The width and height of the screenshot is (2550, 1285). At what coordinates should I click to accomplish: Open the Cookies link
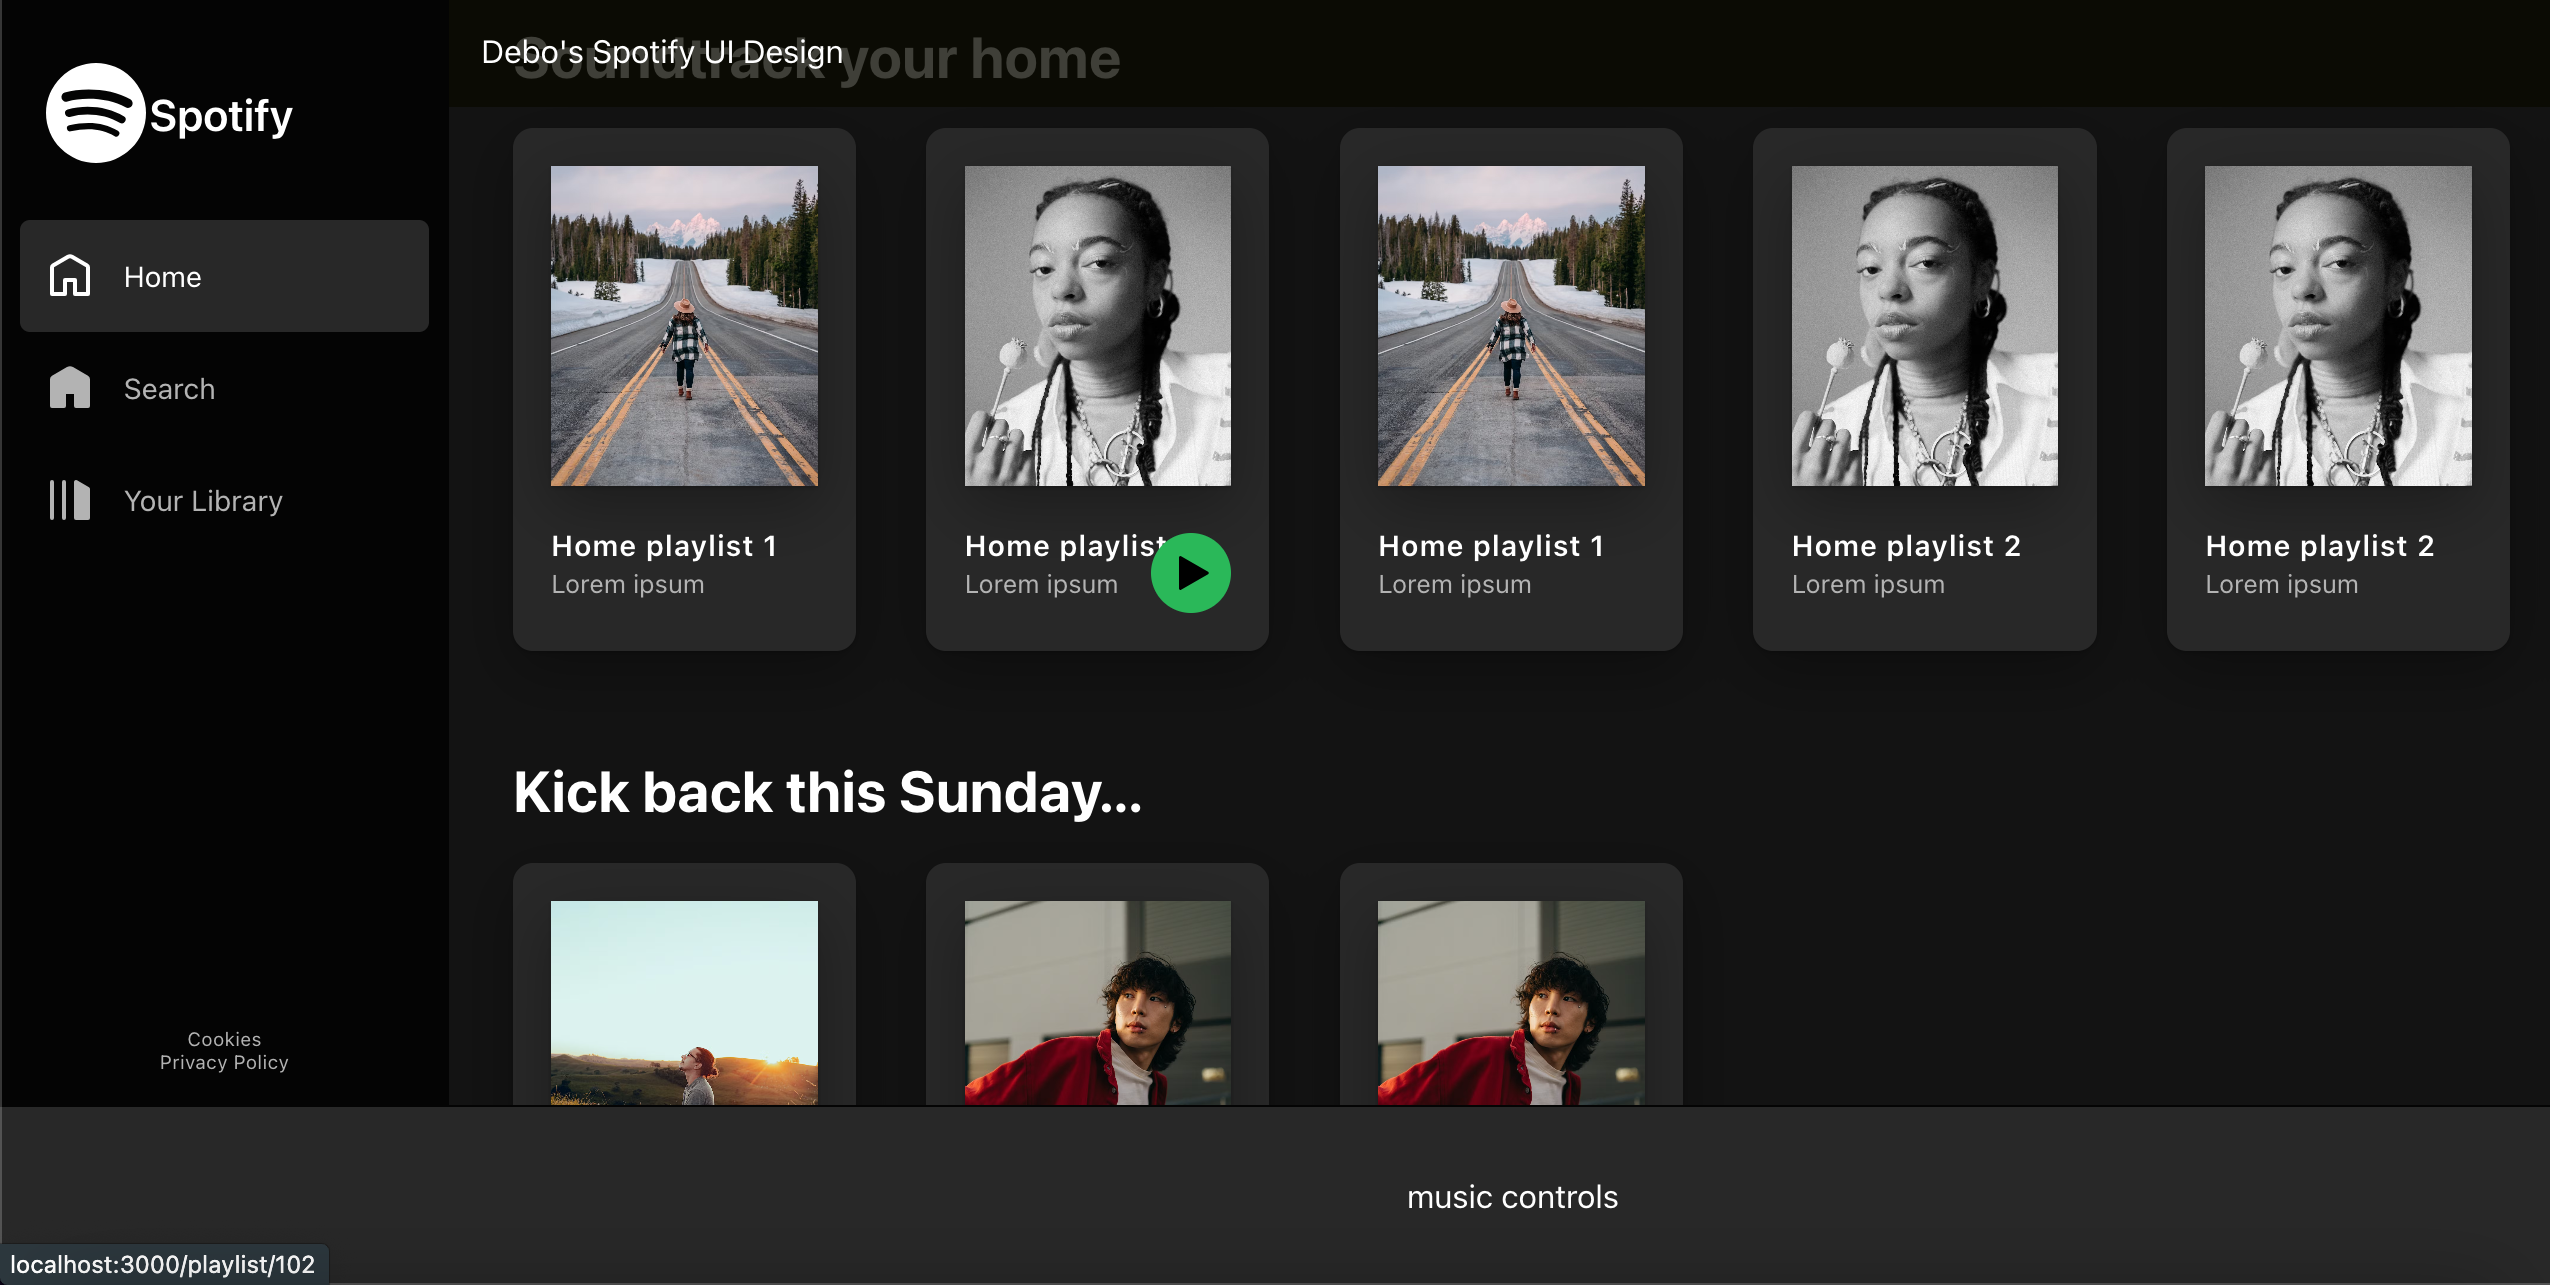[224, 1039]
